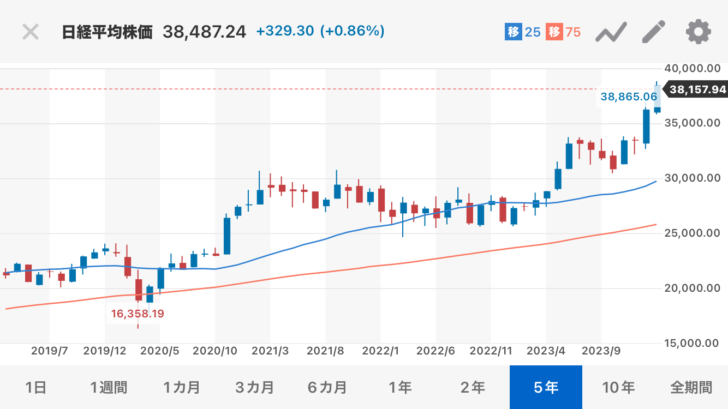Choose the 6カ月 range tab

(x=327, y=387)
